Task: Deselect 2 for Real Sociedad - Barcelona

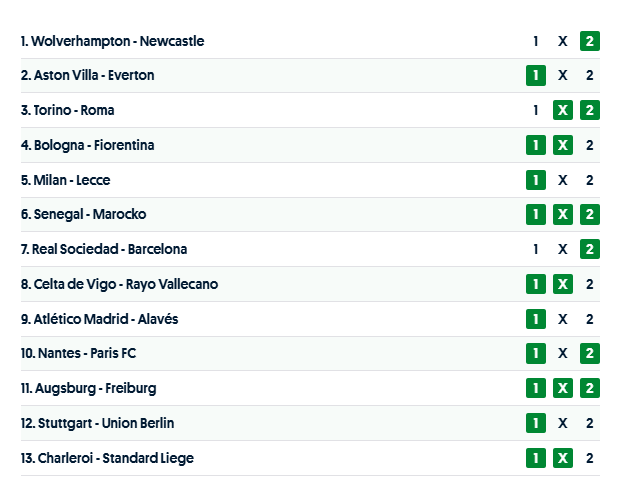Action: (x=590, y=249)
